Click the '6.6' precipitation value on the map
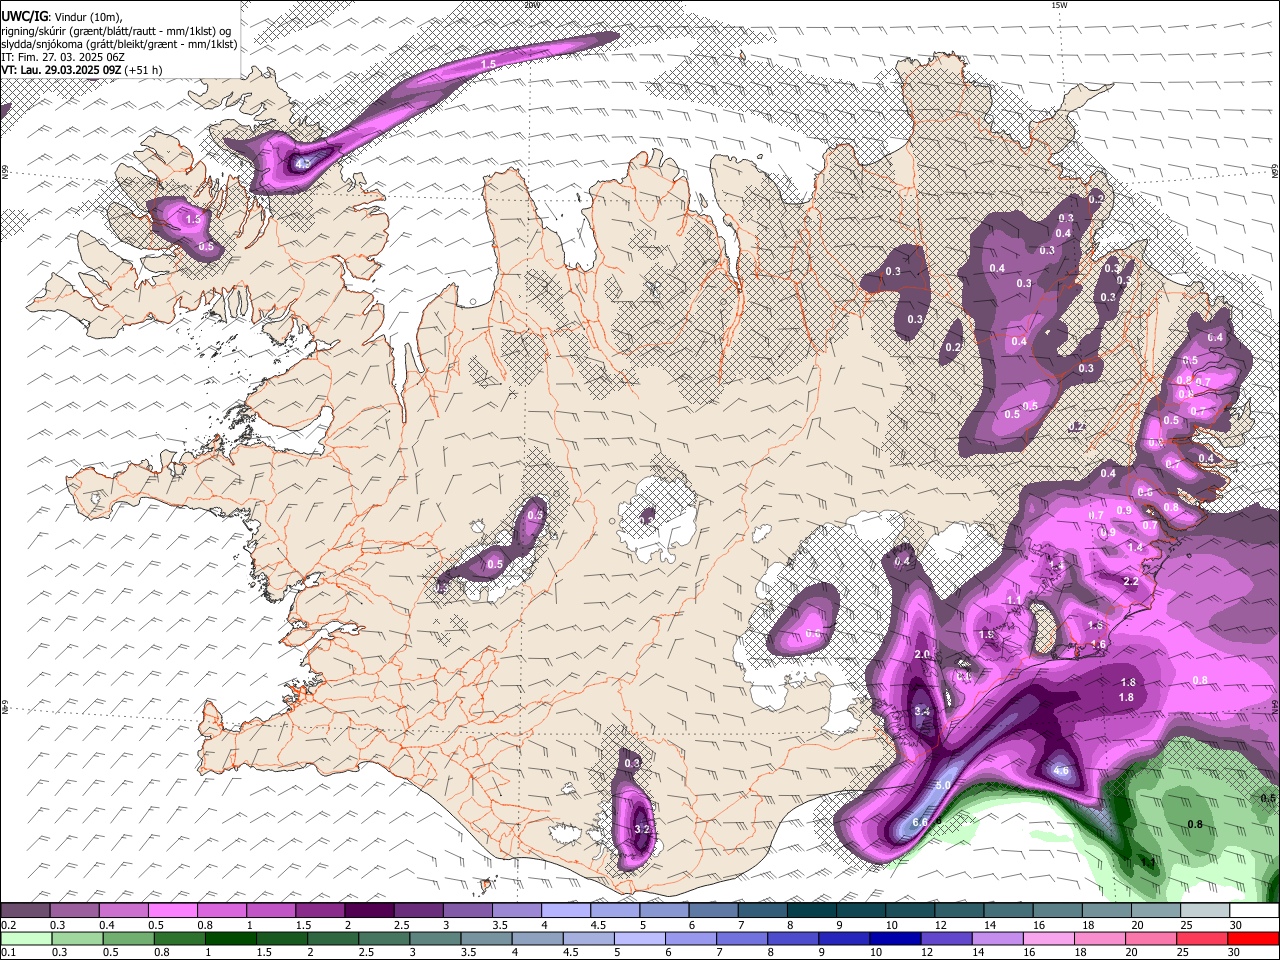The image size is (1280, 960). [921, 822]
